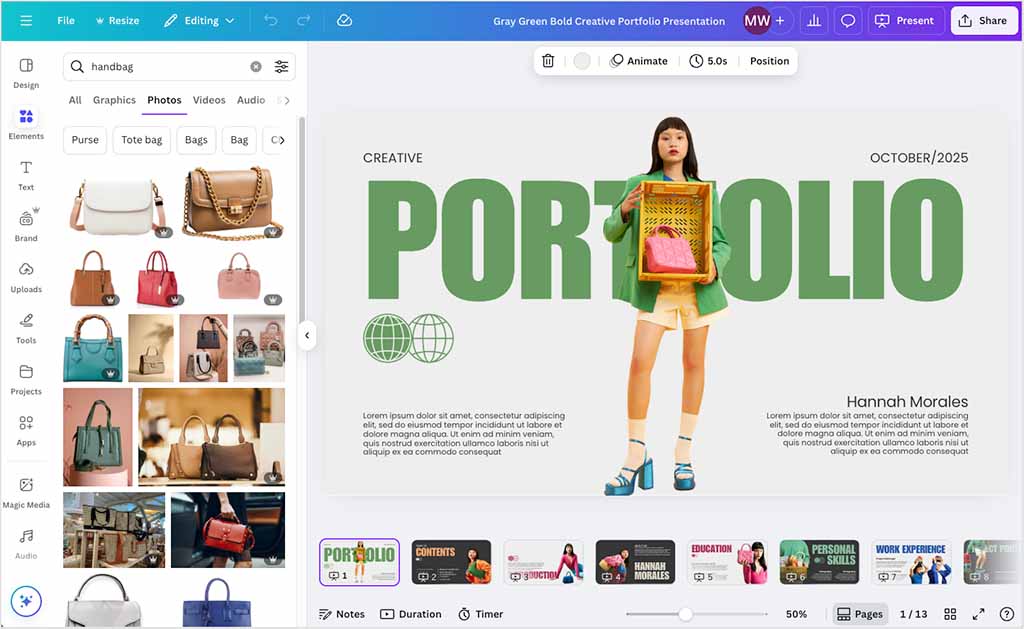
Task: Switch to the Graphics tab
Action: coord(114,100)
